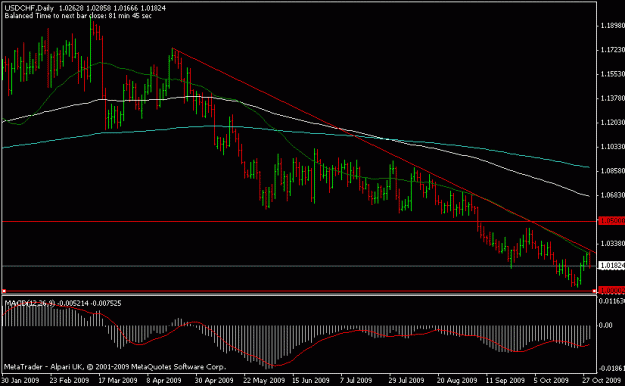Click the 1.10330 price axis label
The width and height of the screenshot is (625, 386).
[612, 147]
